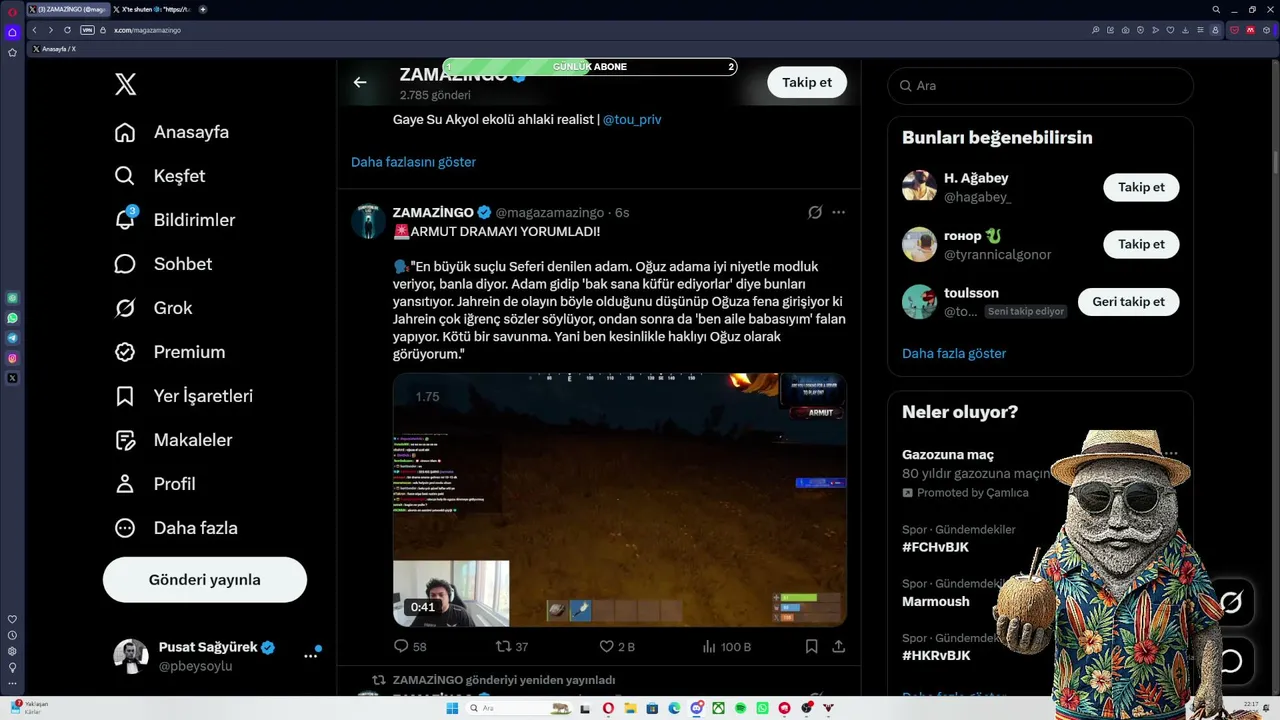The height and width of the screenshot is (720, 1280).
Task: Reload the page
Action: pyautogui.click(x=67, y=30)
